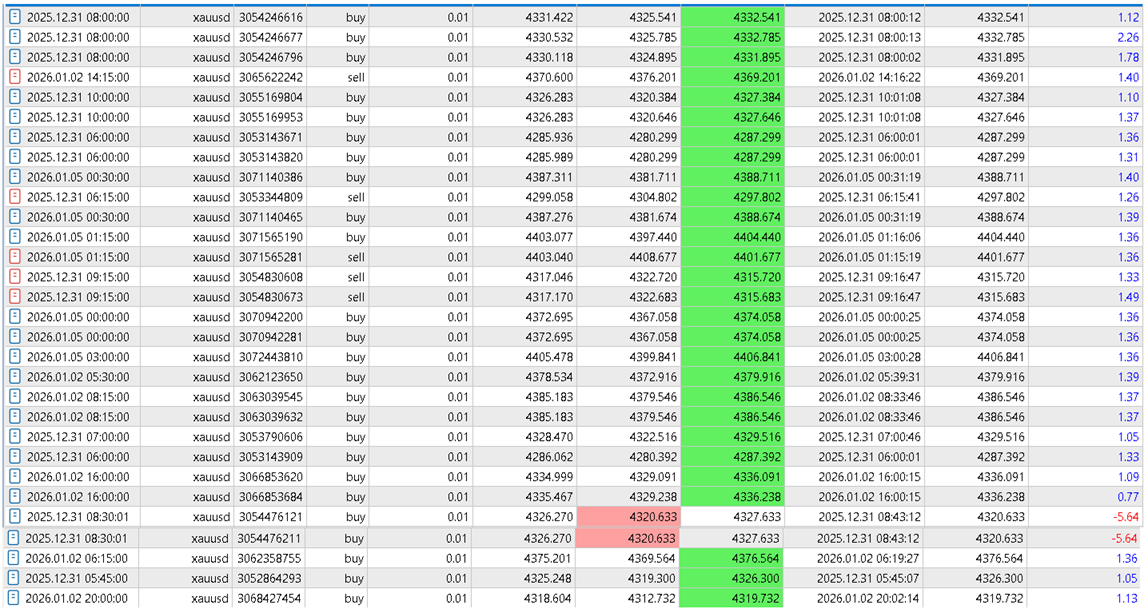Click close time 2026.01.02 20:02:14
The image size is (1148, 613).
(868, 598)
